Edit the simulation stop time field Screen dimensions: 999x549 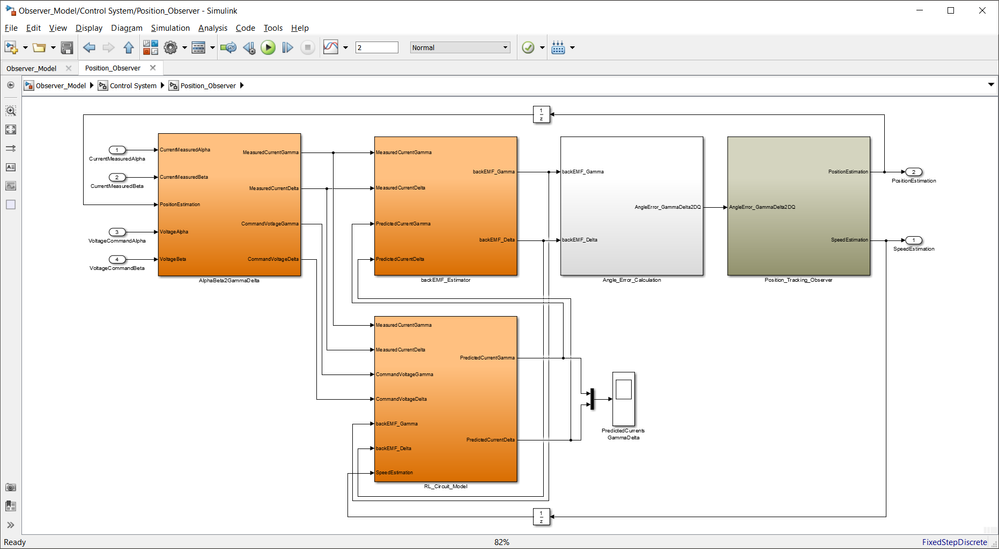click(377, 47)
